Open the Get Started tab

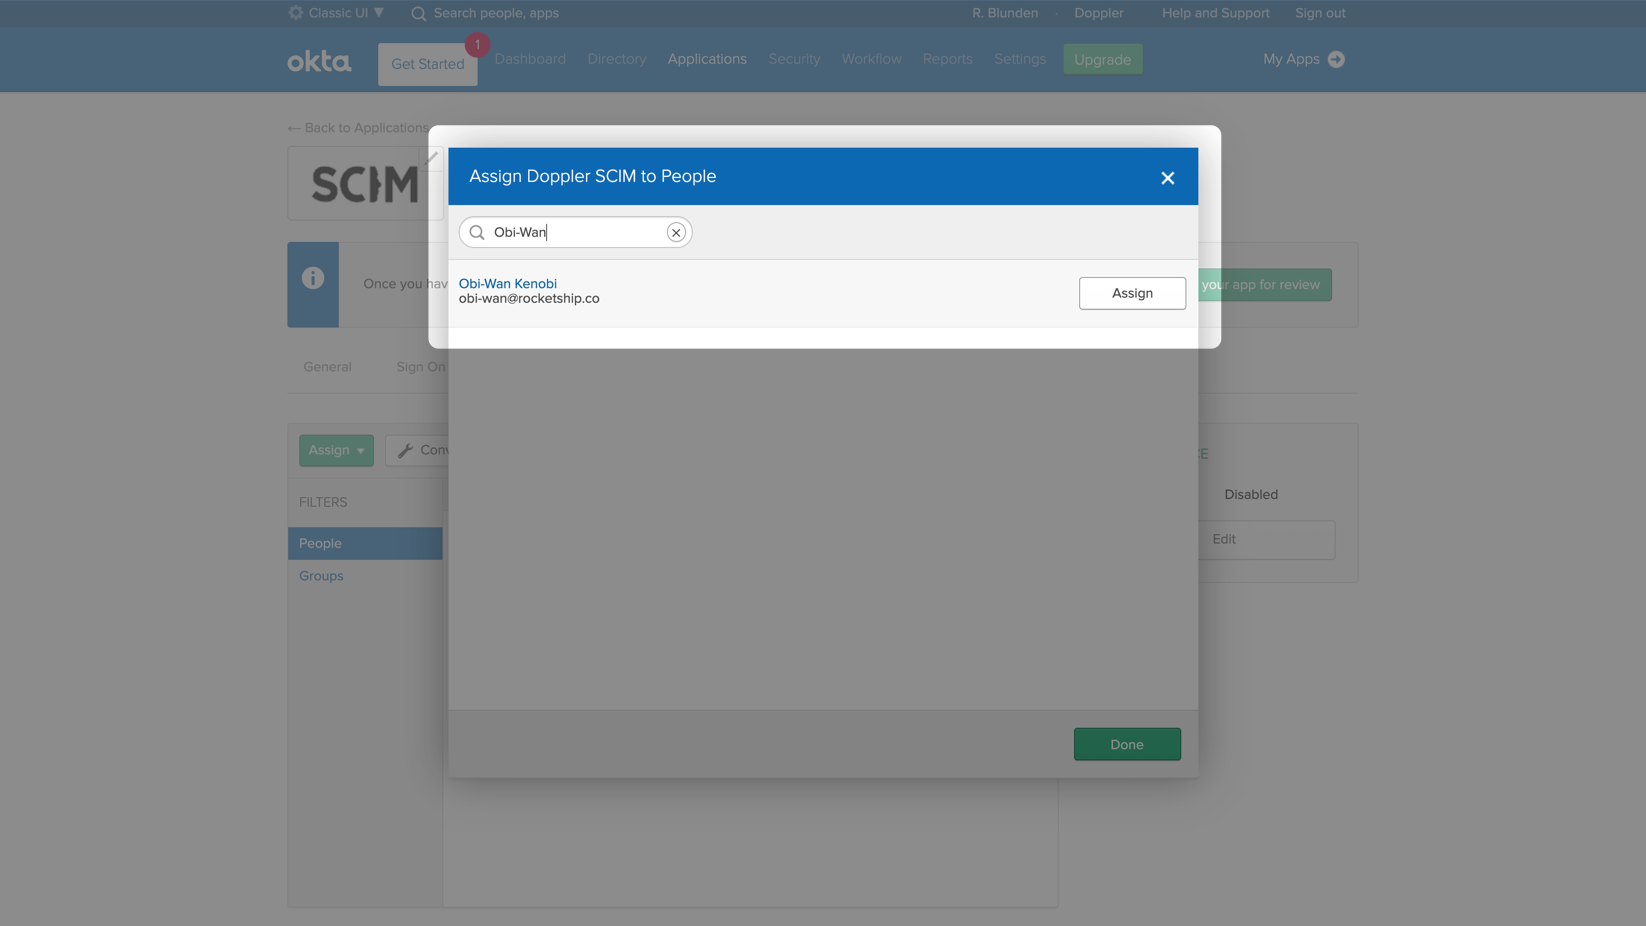tap(428, 64)
